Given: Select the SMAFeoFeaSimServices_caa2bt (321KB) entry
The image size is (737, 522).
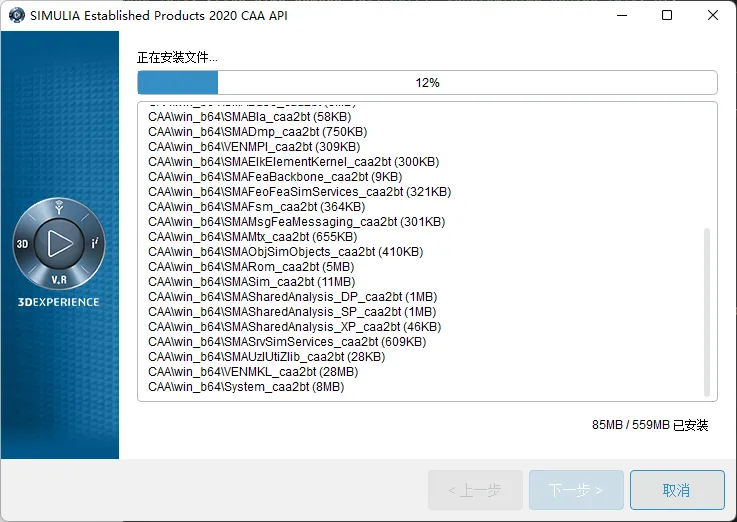Looking at the screenshot, I should click(x=299, y=192).
